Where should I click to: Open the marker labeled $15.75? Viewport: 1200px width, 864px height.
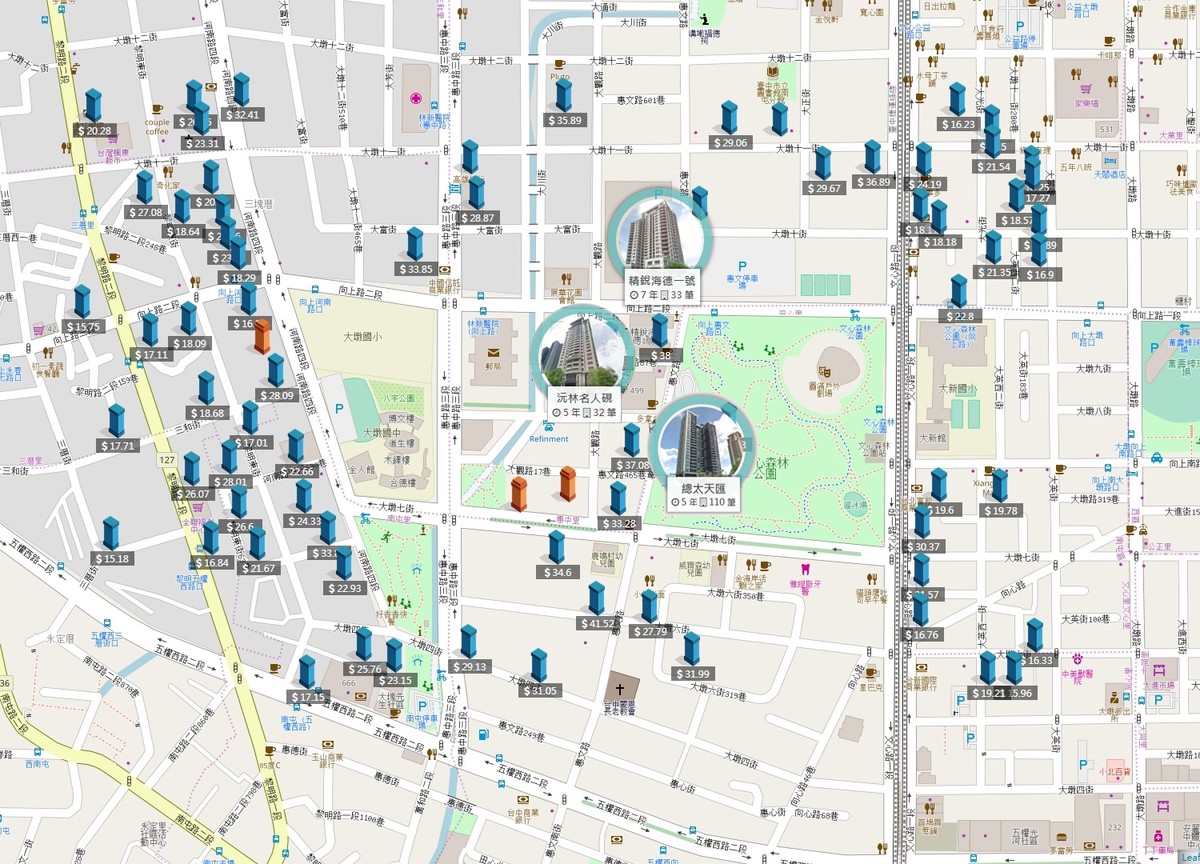(x=82, y=302)
